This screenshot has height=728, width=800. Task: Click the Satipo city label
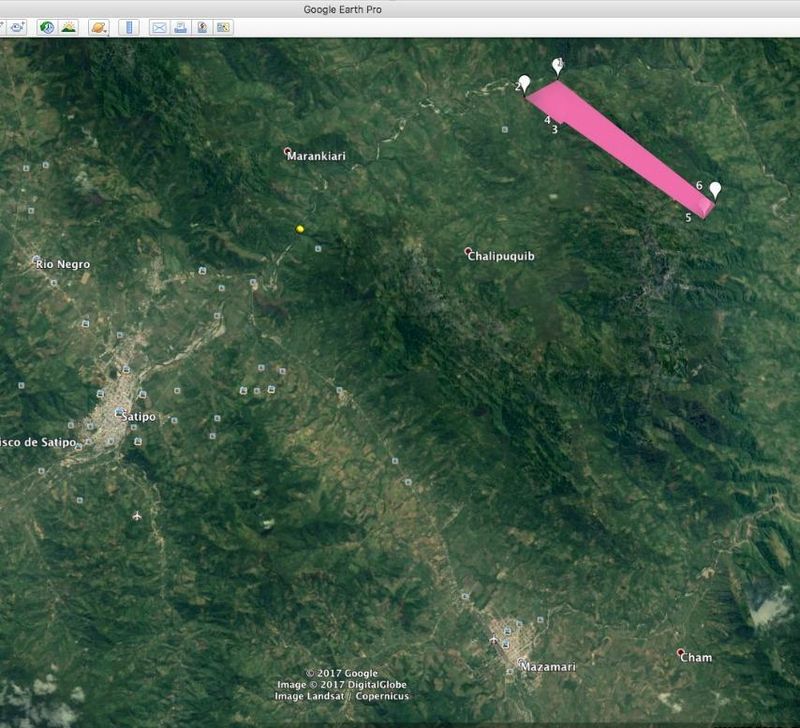point(138,417)
